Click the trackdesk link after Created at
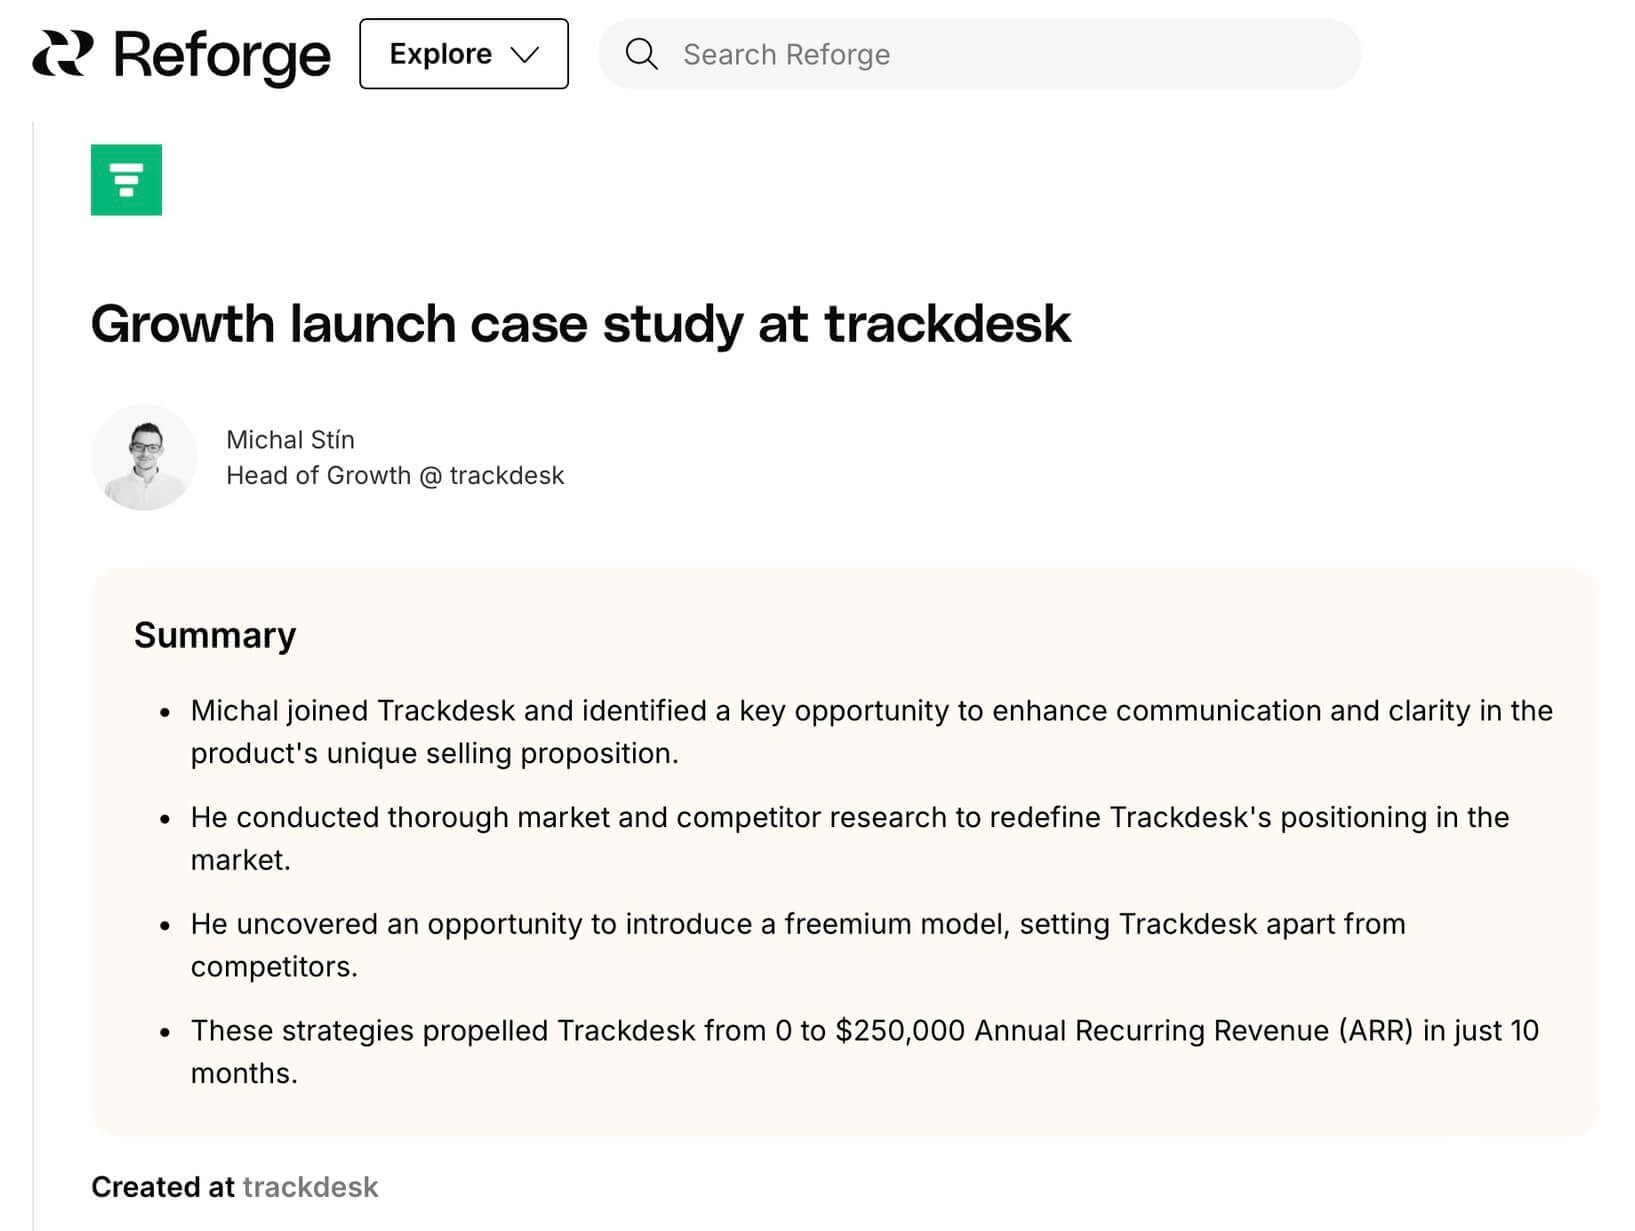 pyautogui.click(x=310, y=1187)
